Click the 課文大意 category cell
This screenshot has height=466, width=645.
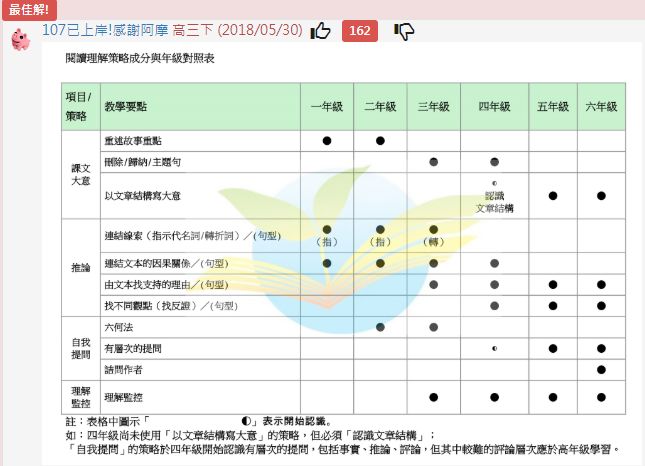(81, 174)
